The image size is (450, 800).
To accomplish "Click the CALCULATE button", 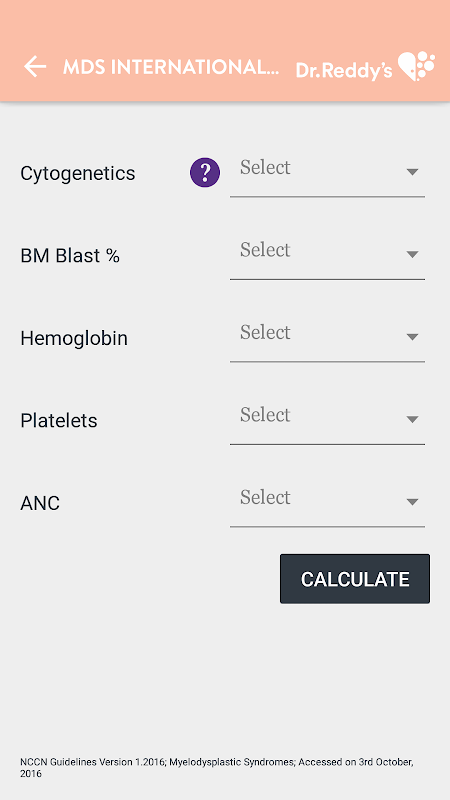I will (x=355, y=579).
